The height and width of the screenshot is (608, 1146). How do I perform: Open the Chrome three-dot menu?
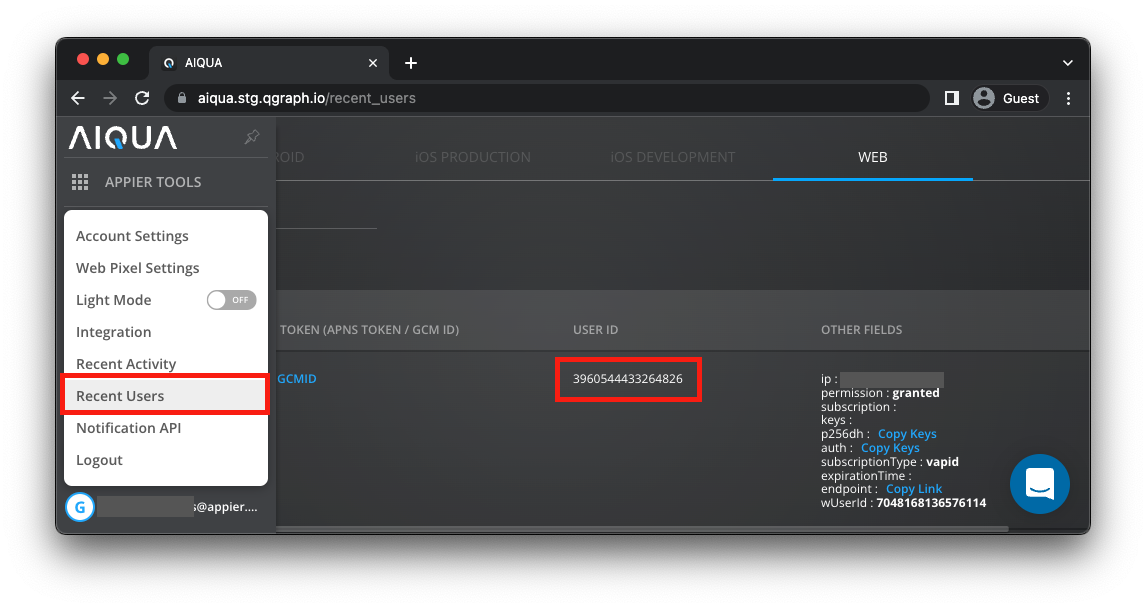(x=1069, y=98)
